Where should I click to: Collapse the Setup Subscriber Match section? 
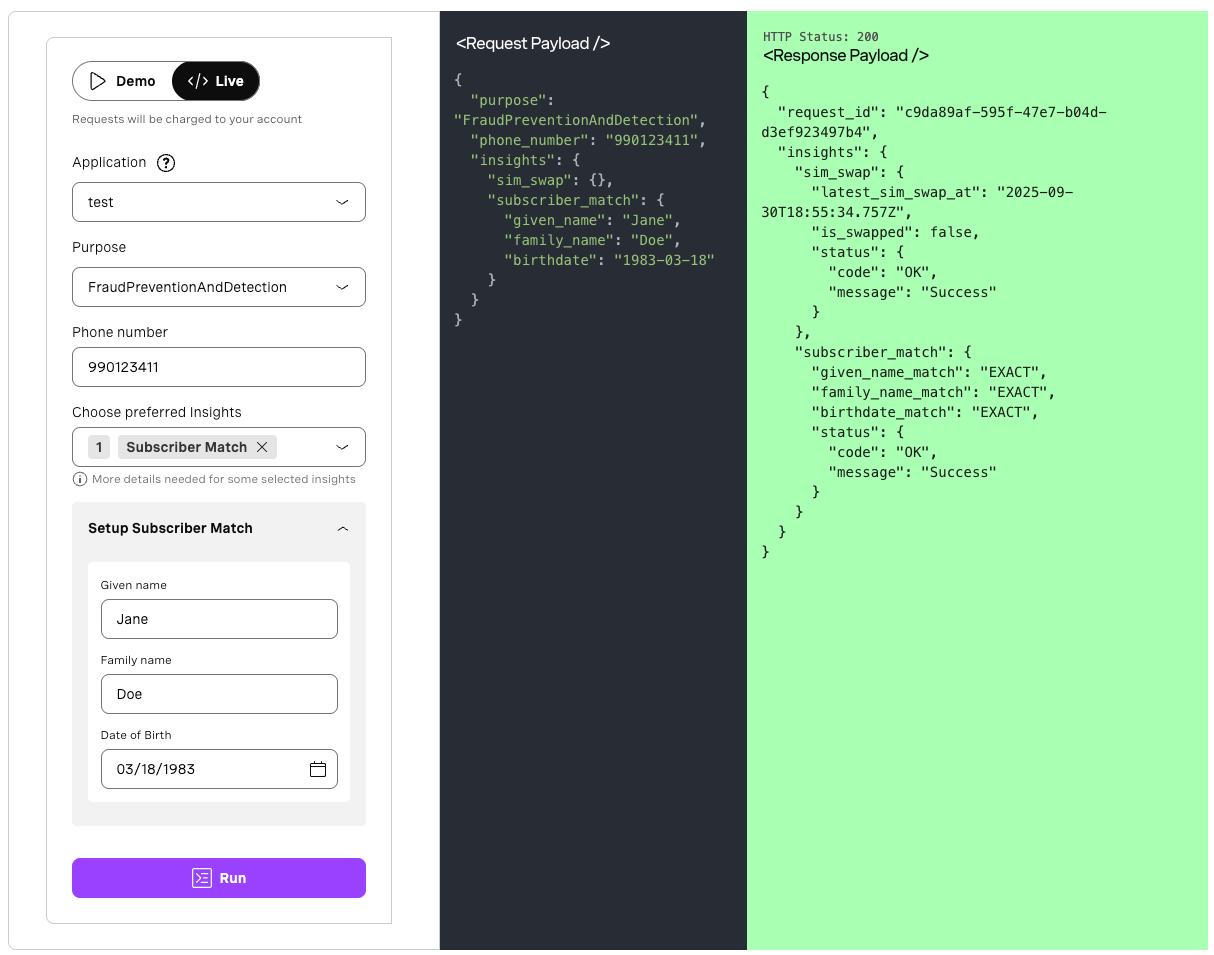(x=342, y=528)
